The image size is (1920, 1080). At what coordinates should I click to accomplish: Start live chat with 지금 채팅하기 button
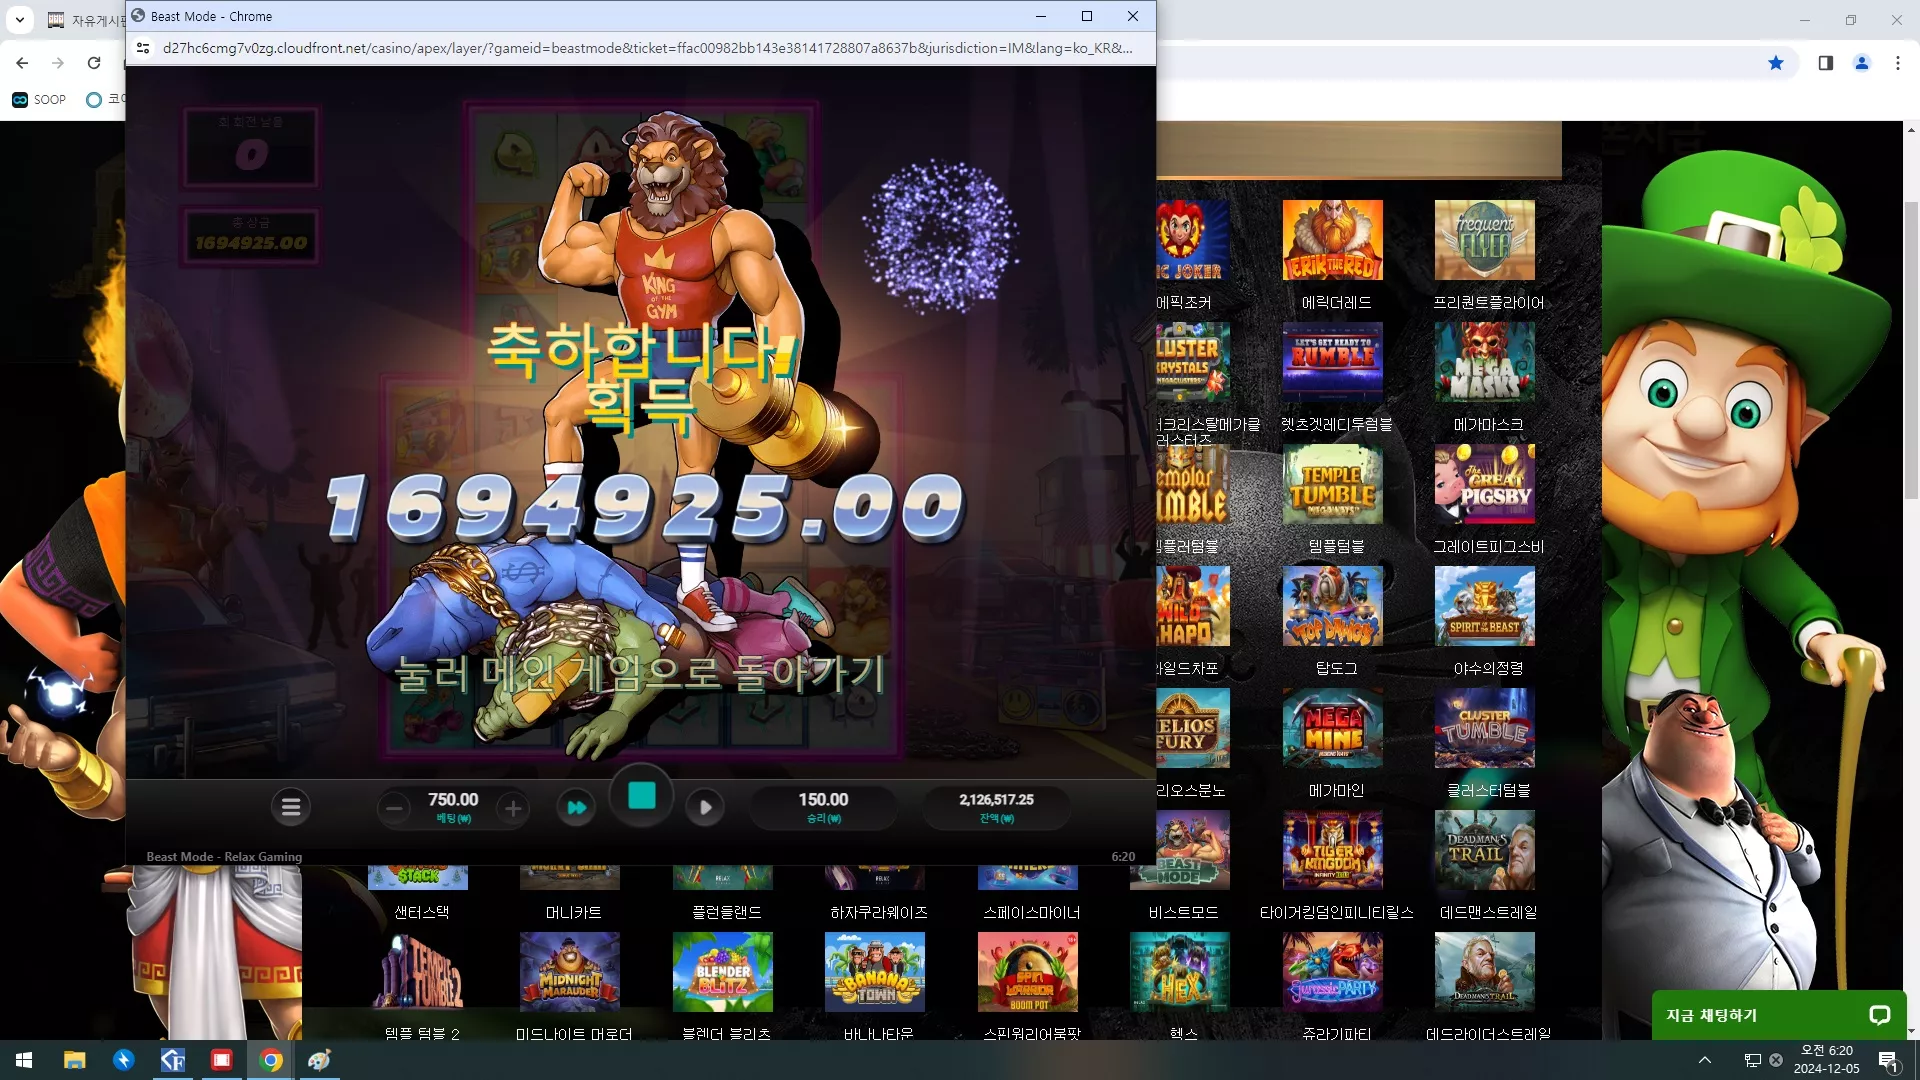pos(1778,1015)
